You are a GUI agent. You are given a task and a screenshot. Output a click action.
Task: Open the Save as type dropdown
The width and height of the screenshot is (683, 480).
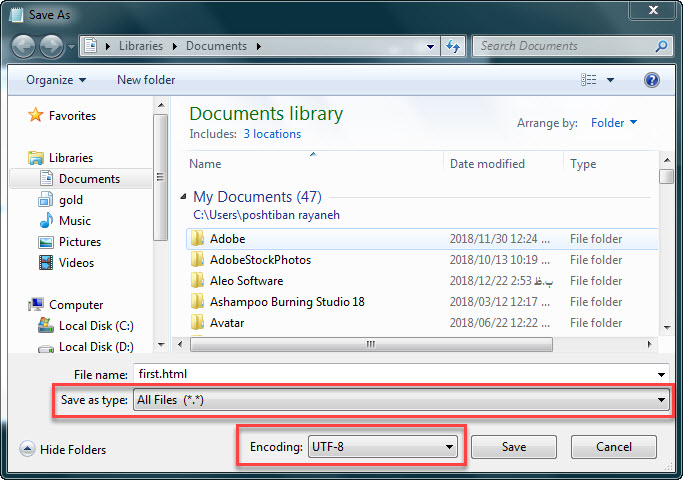400,400
